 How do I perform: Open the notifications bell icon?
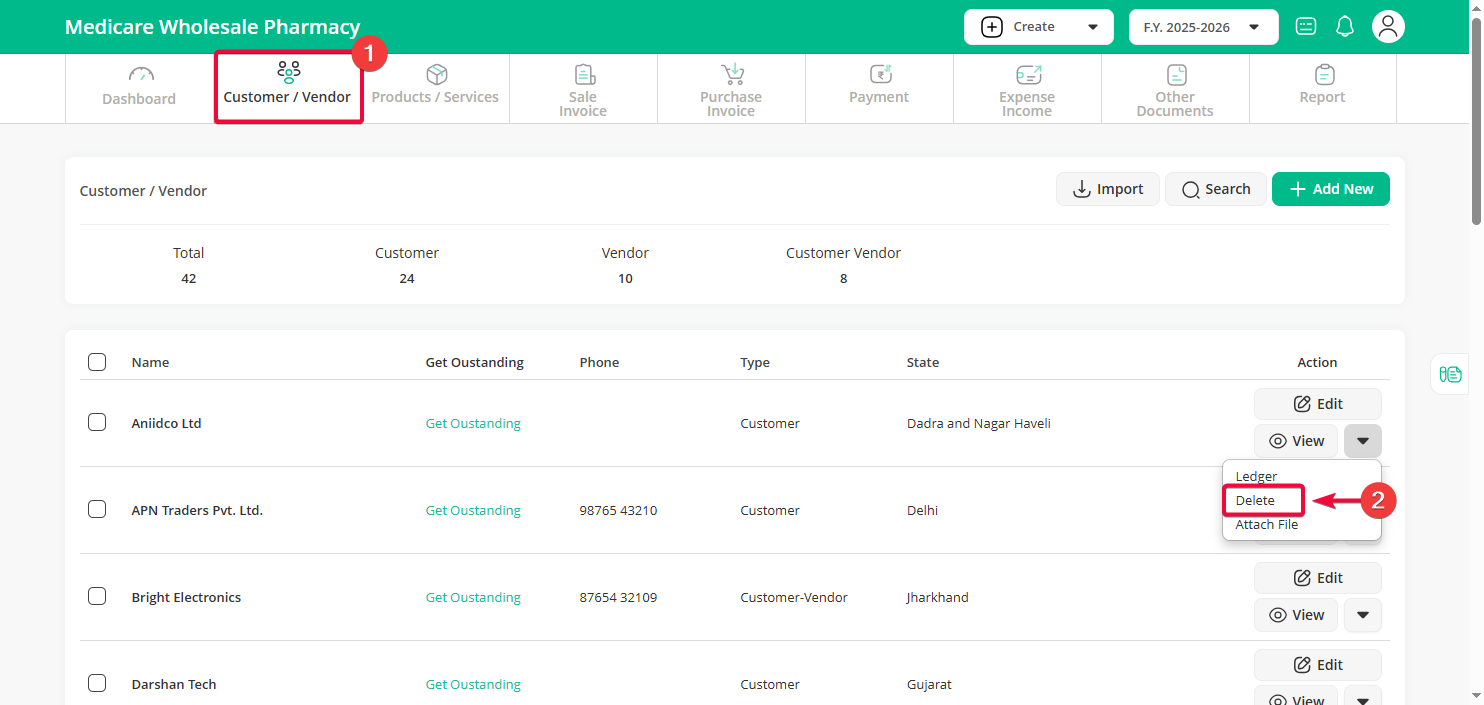point(1345,27)
